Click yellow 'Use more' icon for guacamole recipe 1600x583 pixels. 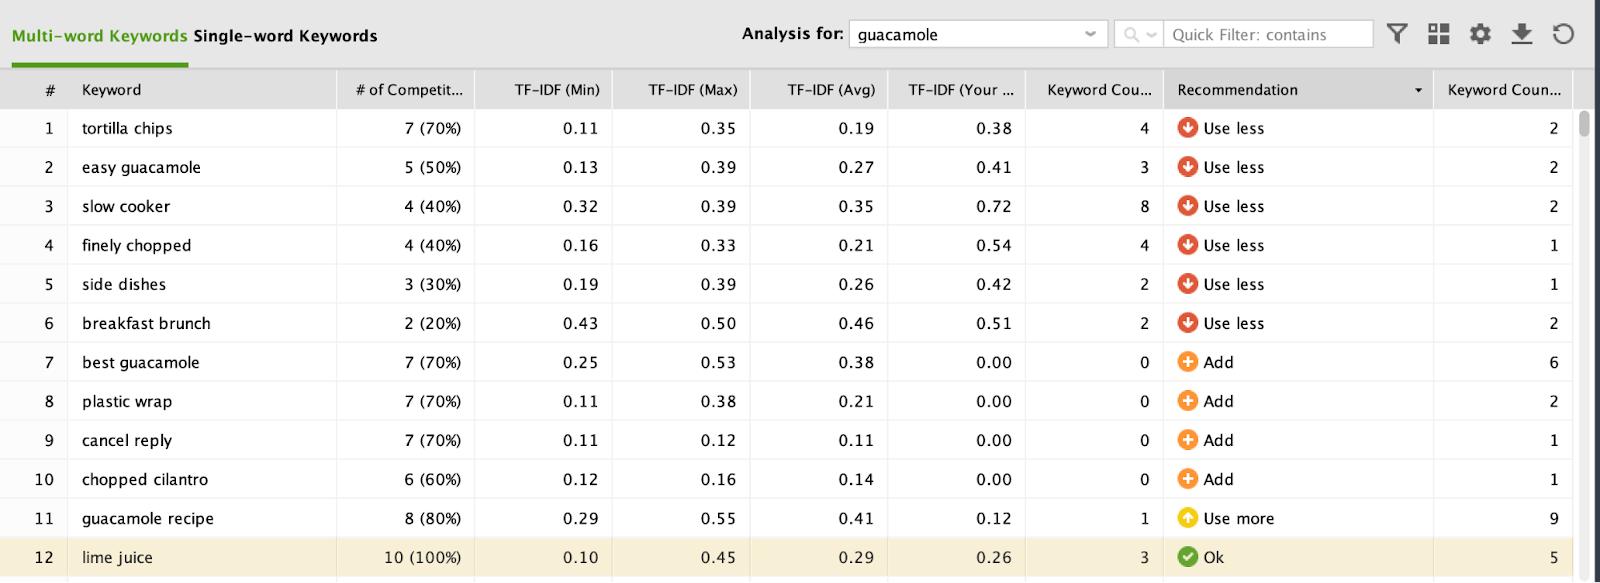1188,518
